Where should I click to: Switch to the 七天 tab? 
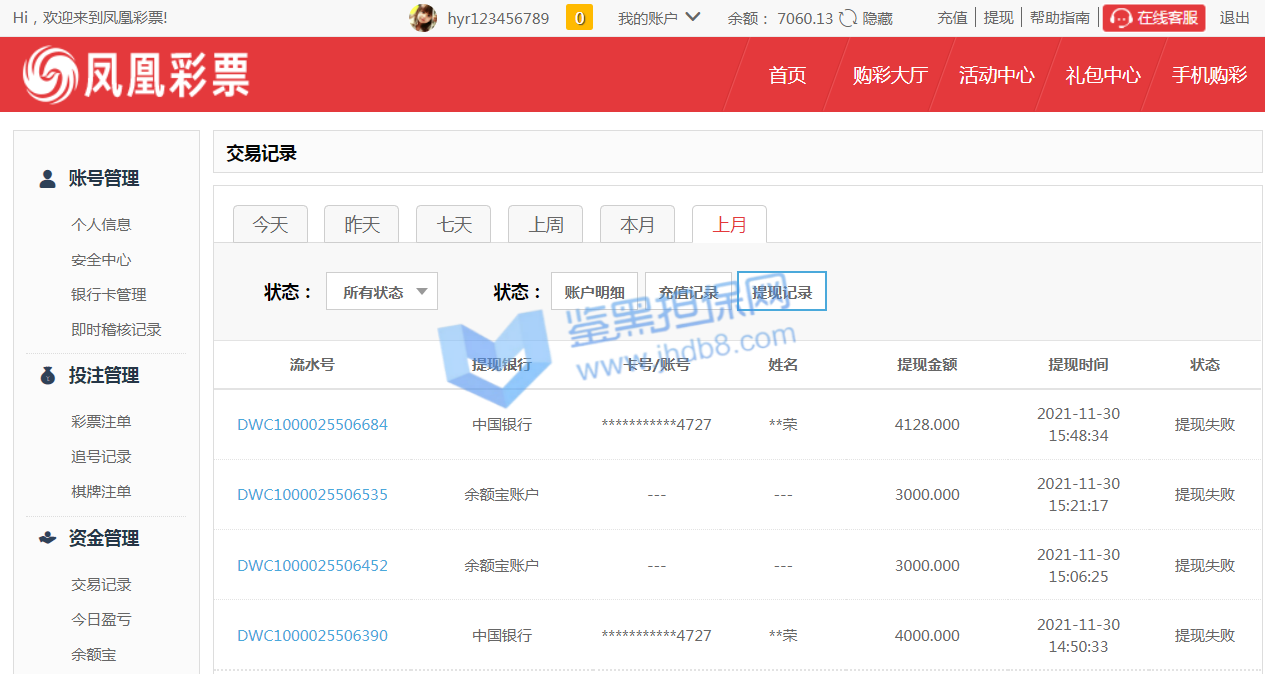tap(454, 225)
